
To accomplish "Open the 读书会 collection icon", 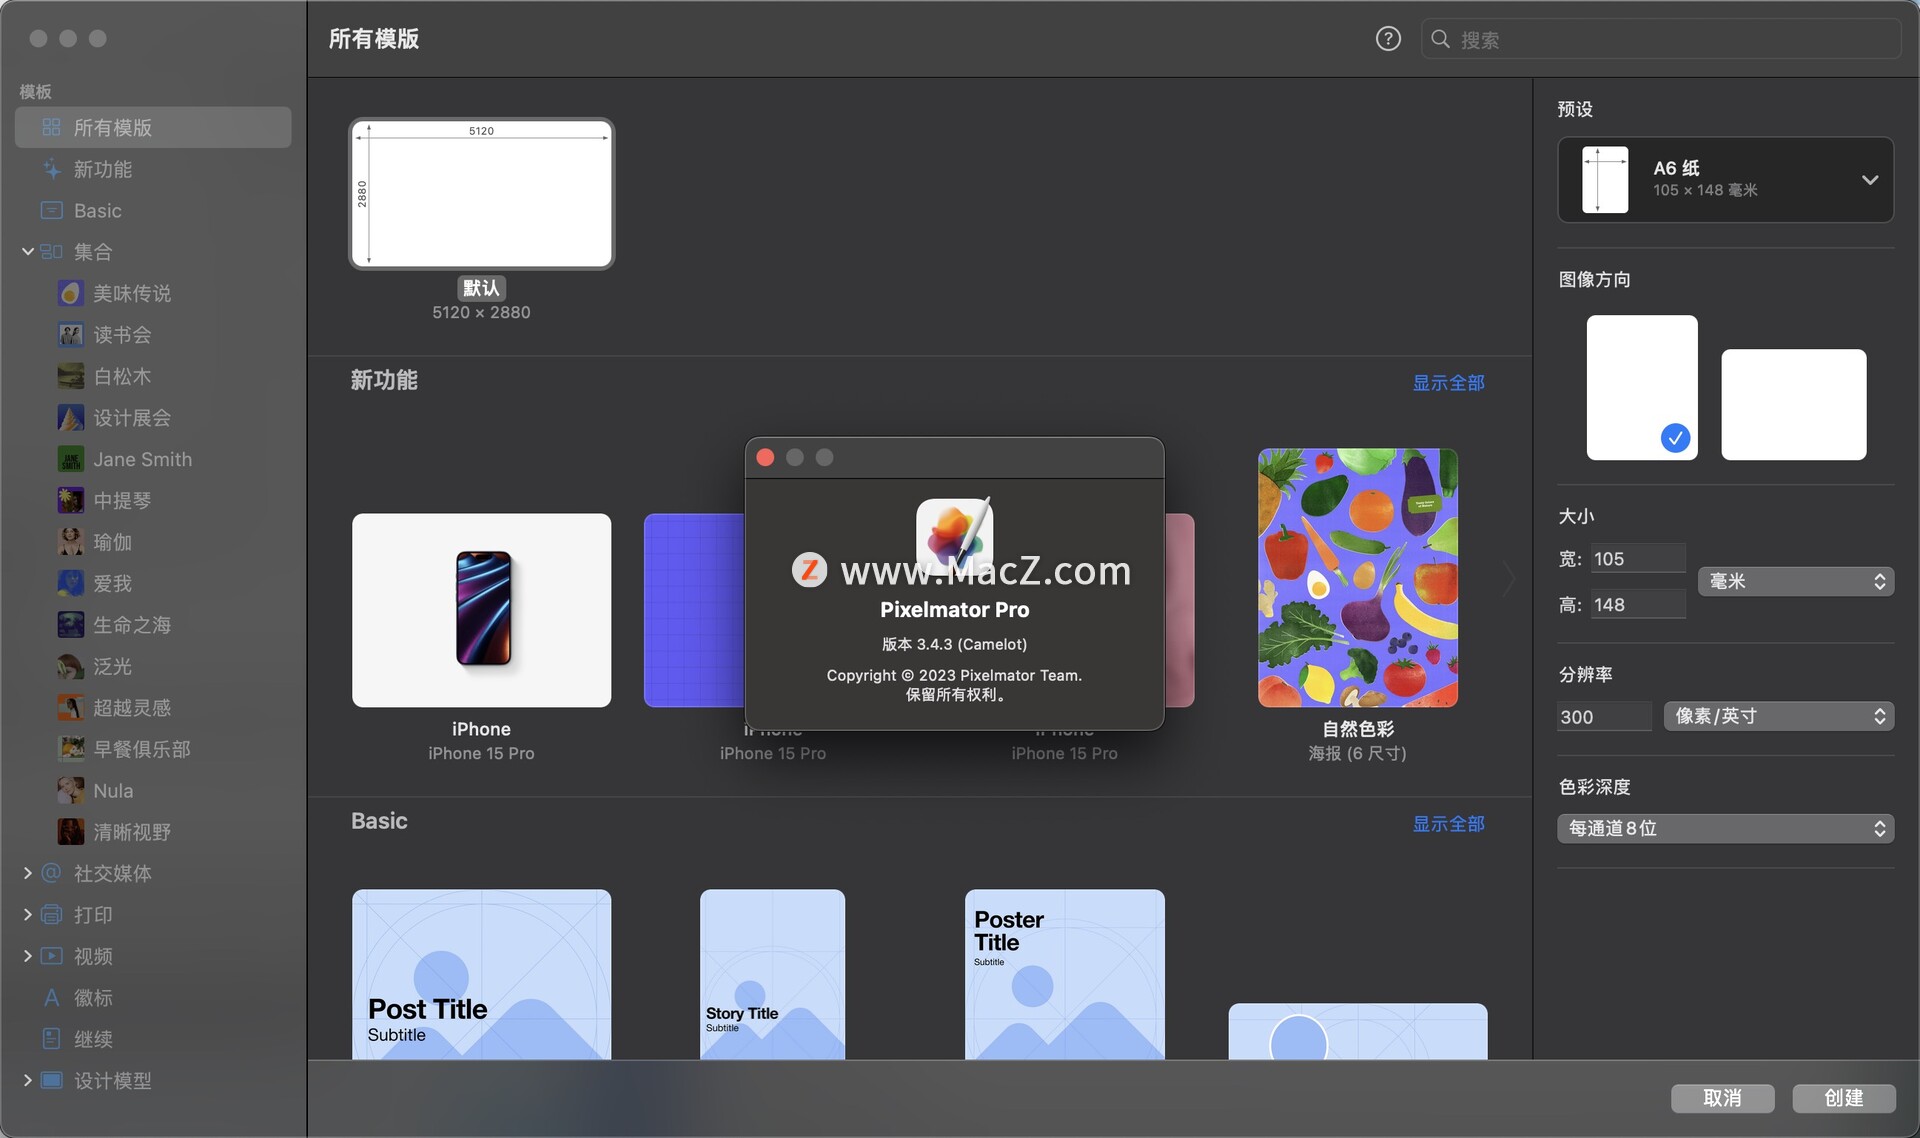I will [70, 335].
